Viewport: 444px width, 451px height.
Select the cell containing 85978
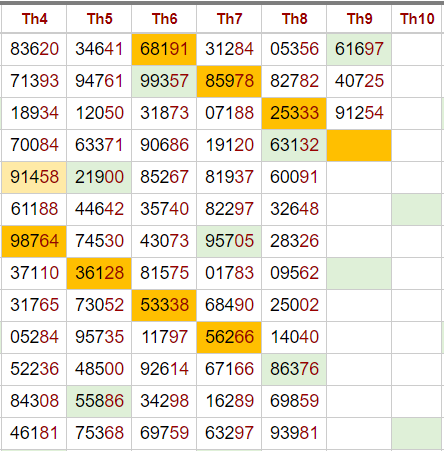229,81
